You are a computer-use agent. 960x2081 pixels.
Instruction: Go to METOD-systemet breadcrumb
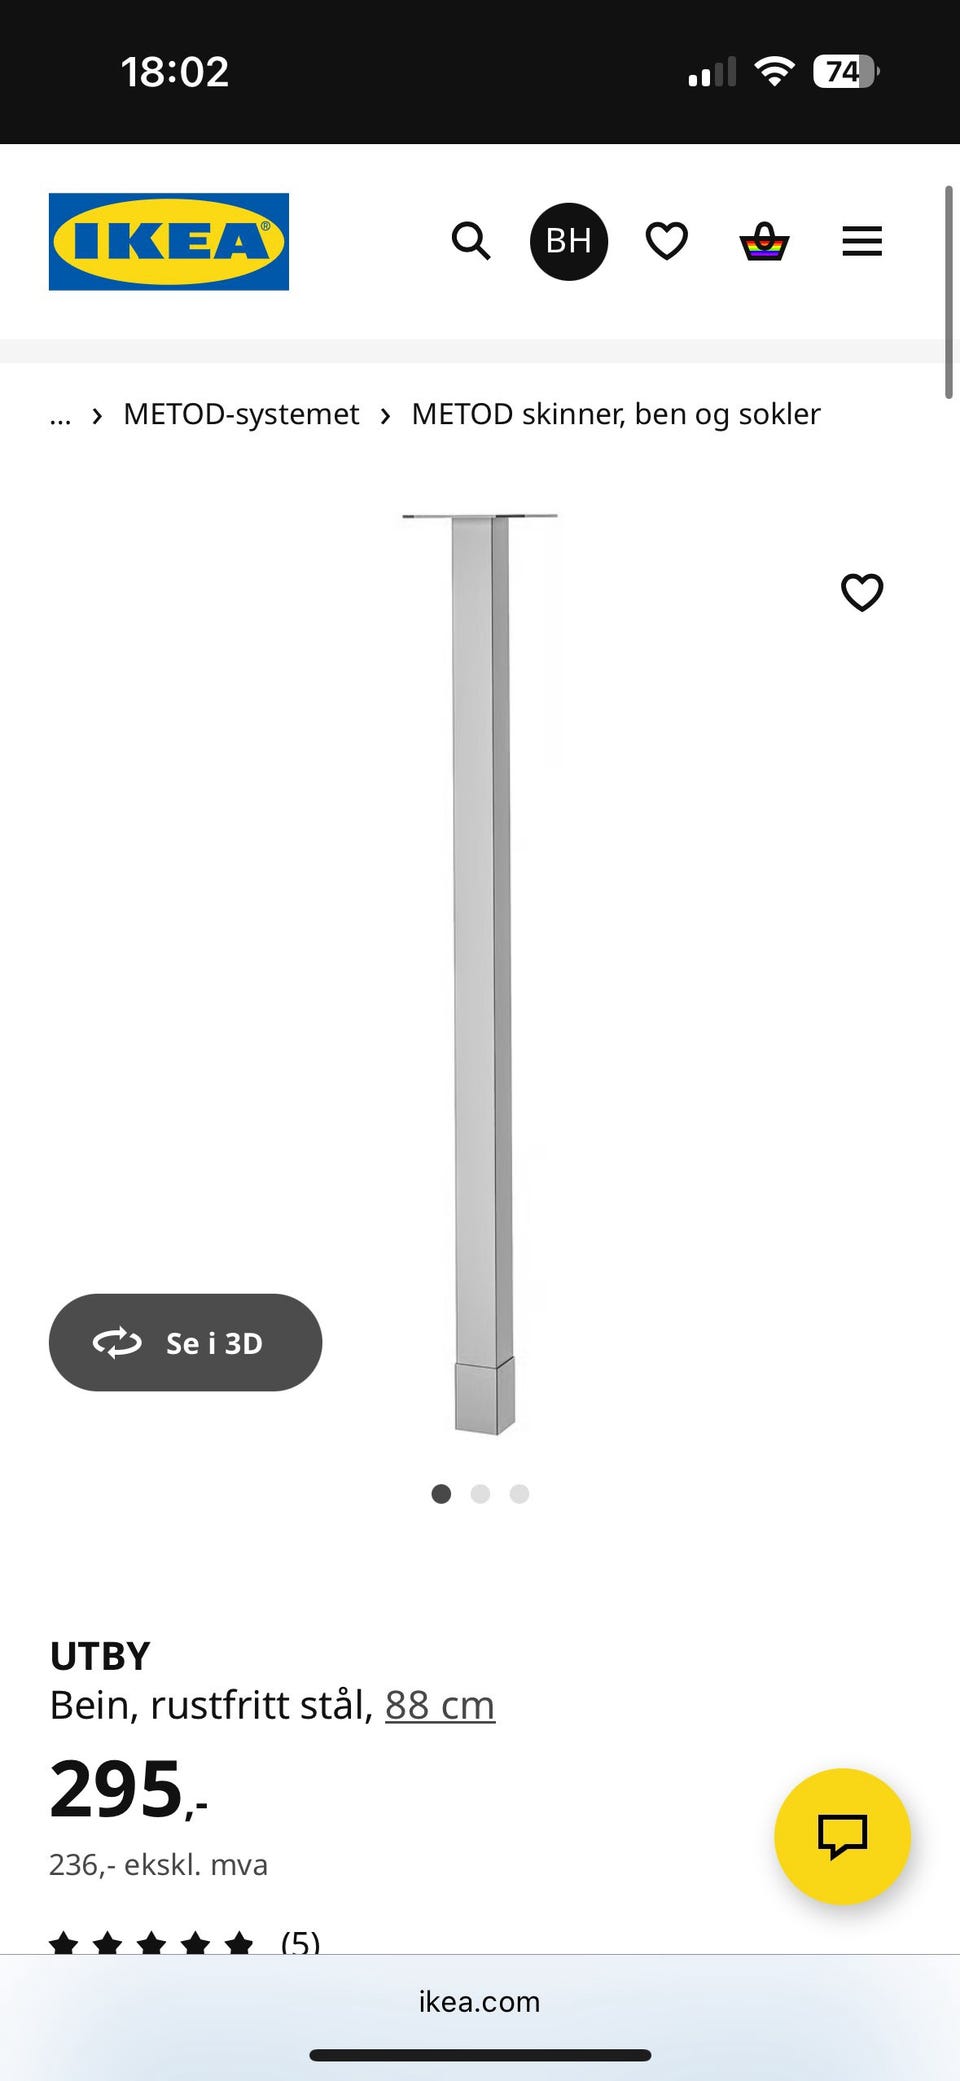(241, 414)
